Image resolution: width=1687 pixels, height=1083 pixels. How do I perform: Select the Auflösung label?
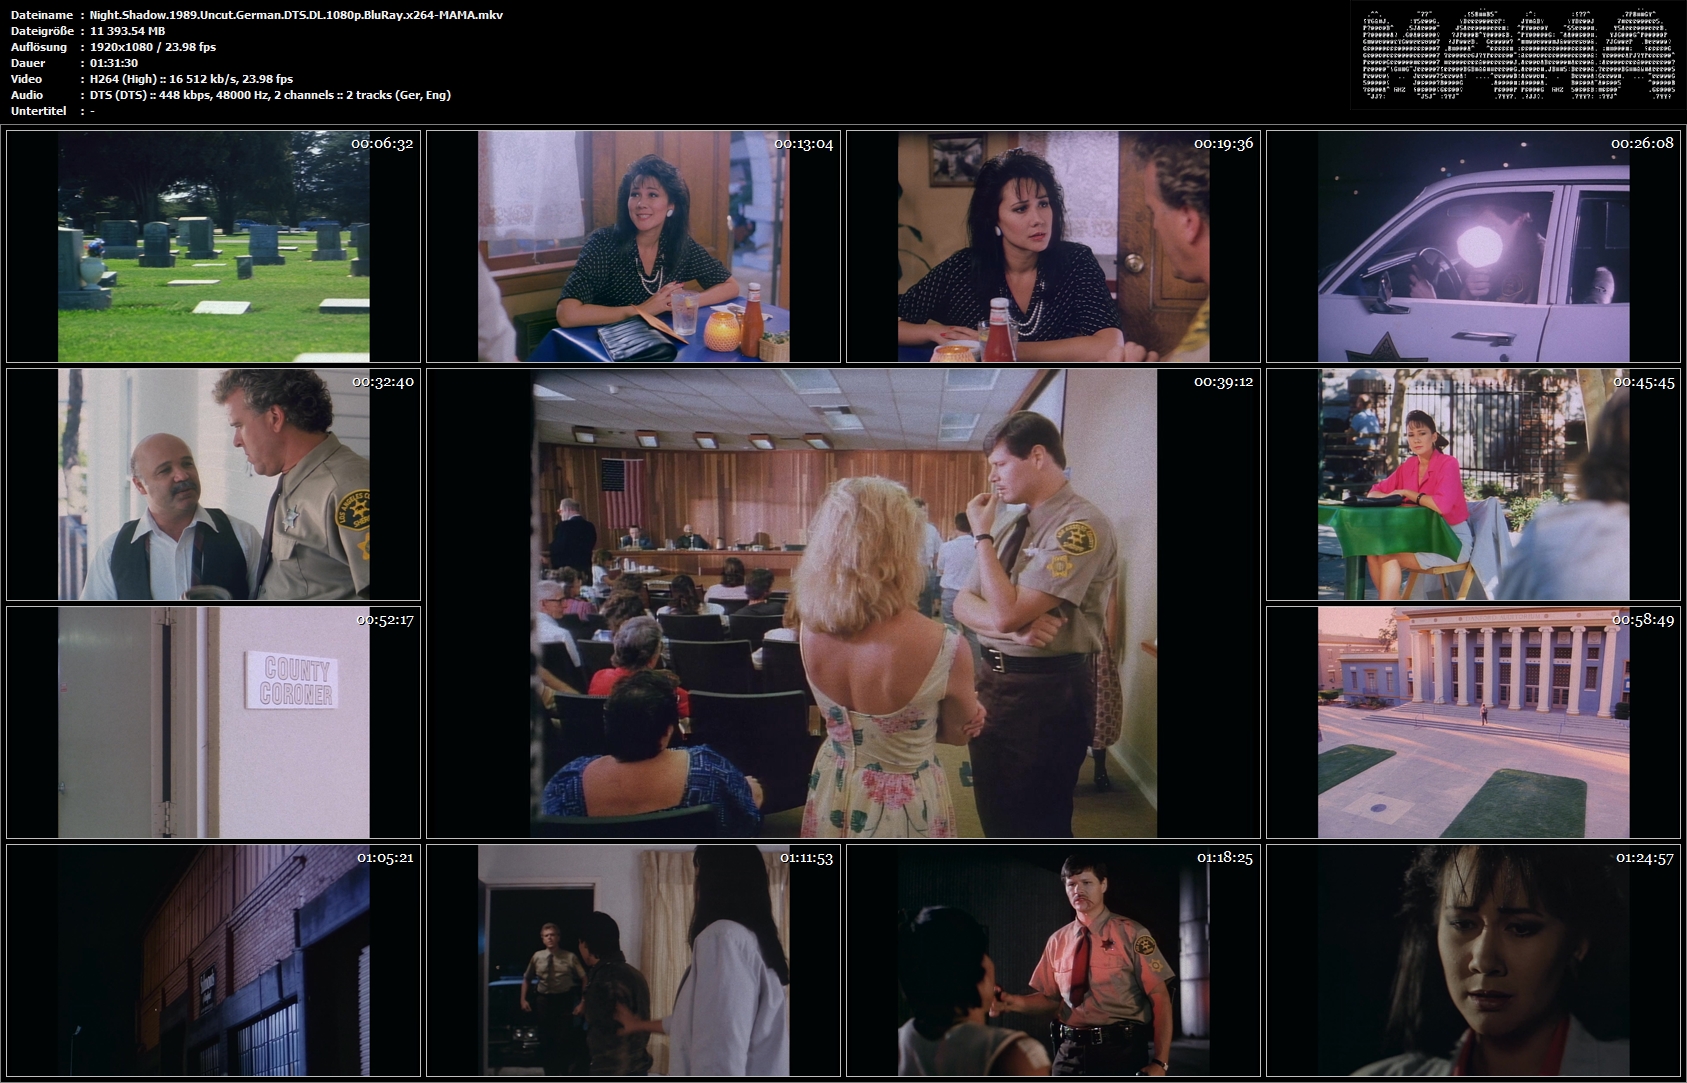click(x=39, y=47)
